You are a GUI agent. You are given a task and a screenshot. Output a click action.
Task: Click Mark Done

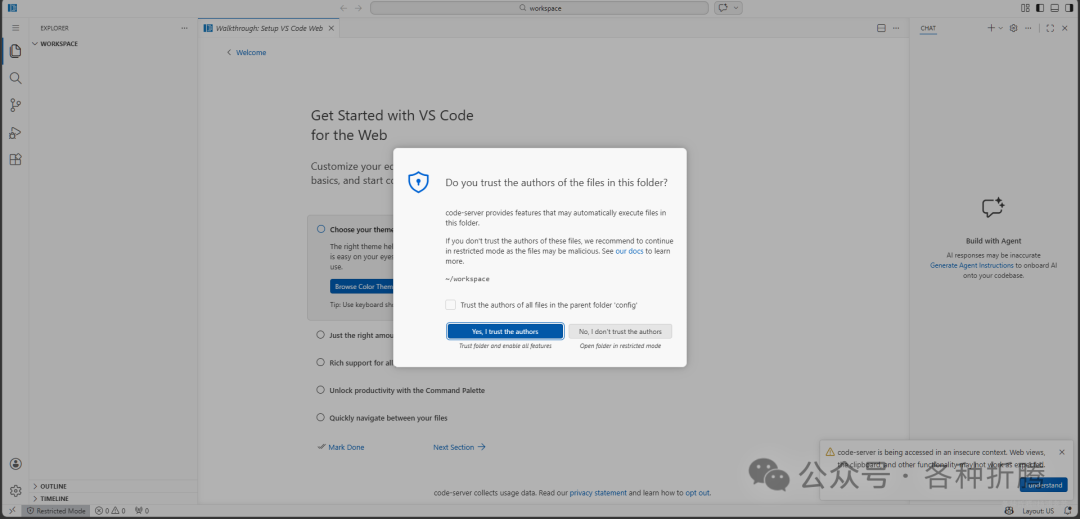tap(341, 447)
